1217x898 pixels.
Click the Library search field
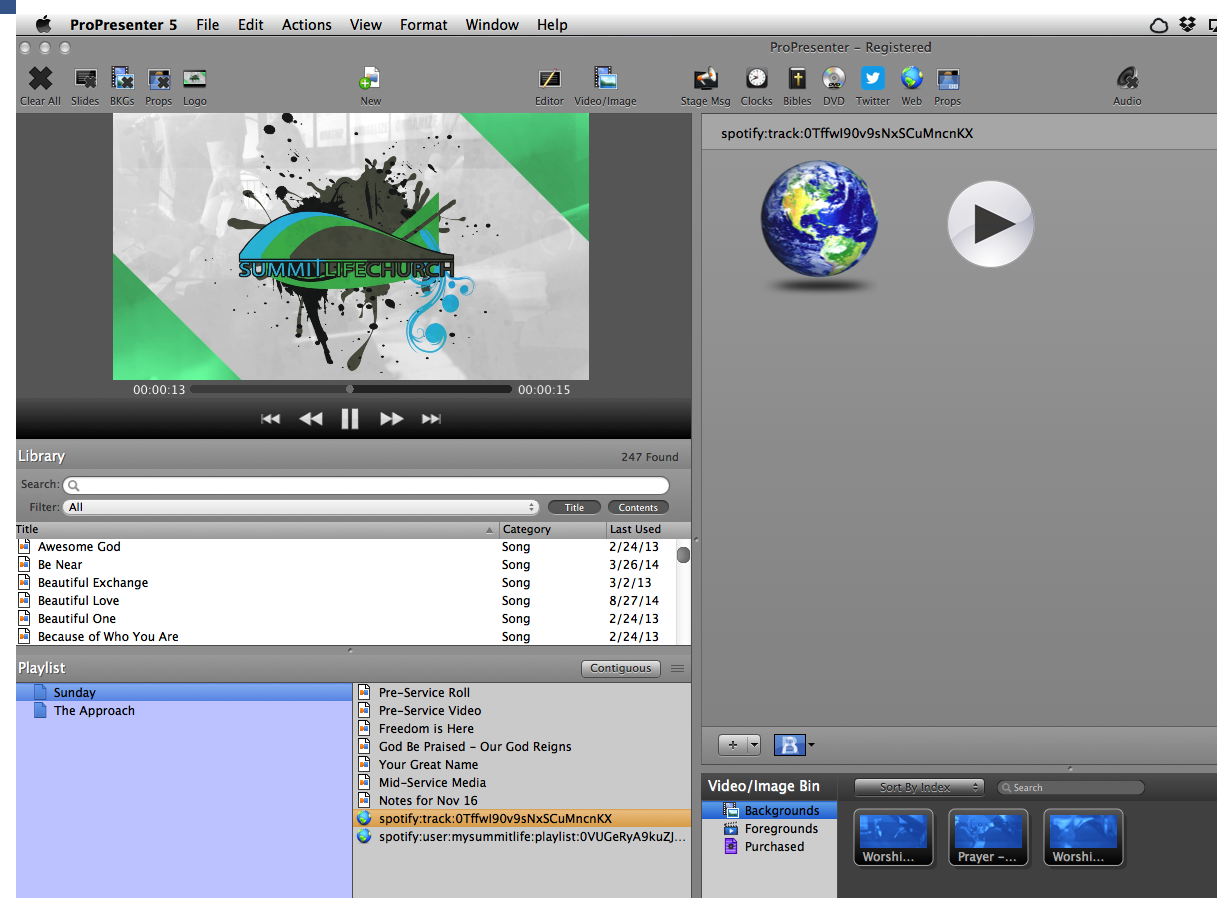coord(366,485)
